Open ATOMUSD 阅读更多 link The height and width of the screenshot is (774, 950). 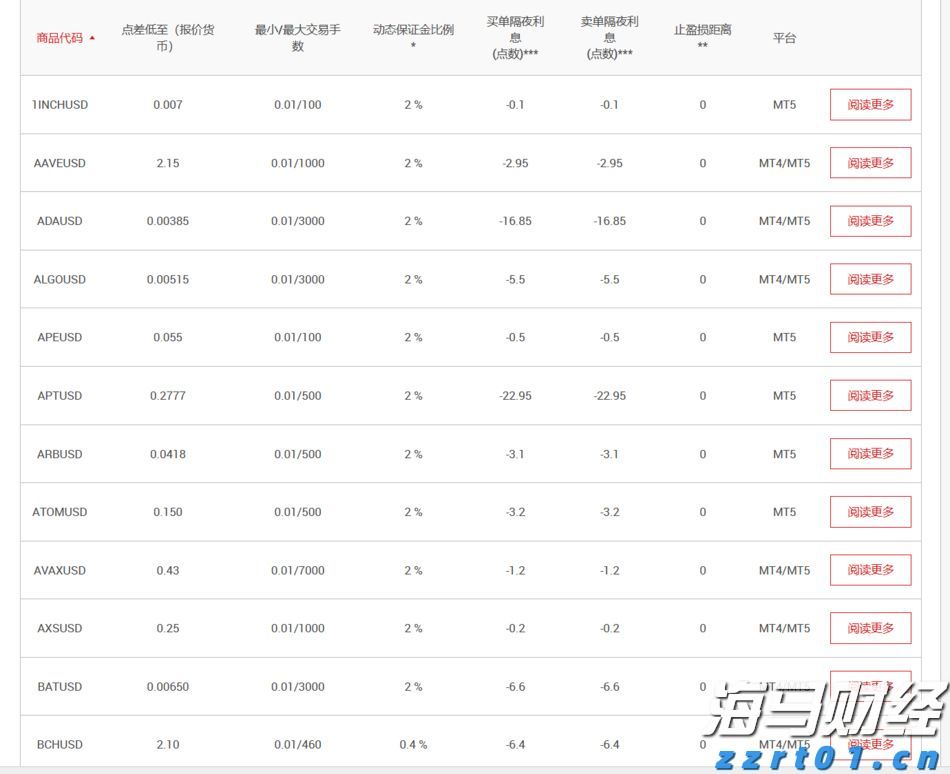pos(870,511)
